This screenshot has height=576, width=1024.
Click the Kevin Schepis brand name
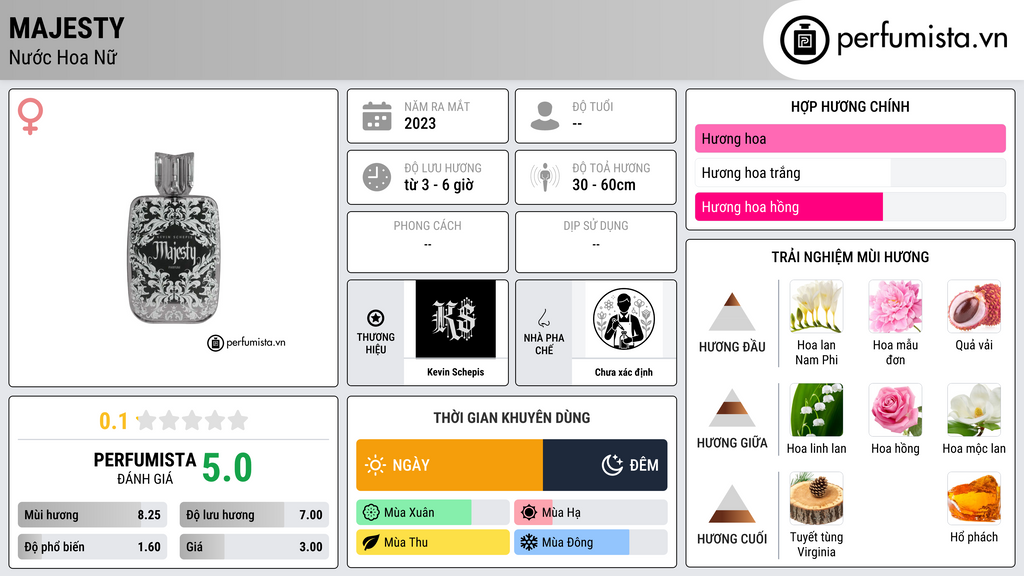(455, 372)
